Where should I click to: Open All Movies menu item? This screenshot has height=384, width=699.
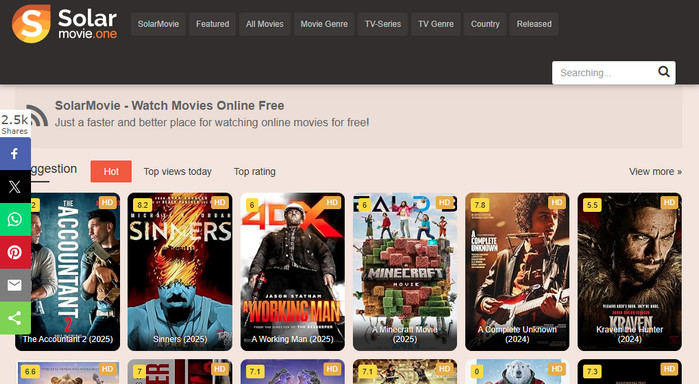(x=265, y=24)
